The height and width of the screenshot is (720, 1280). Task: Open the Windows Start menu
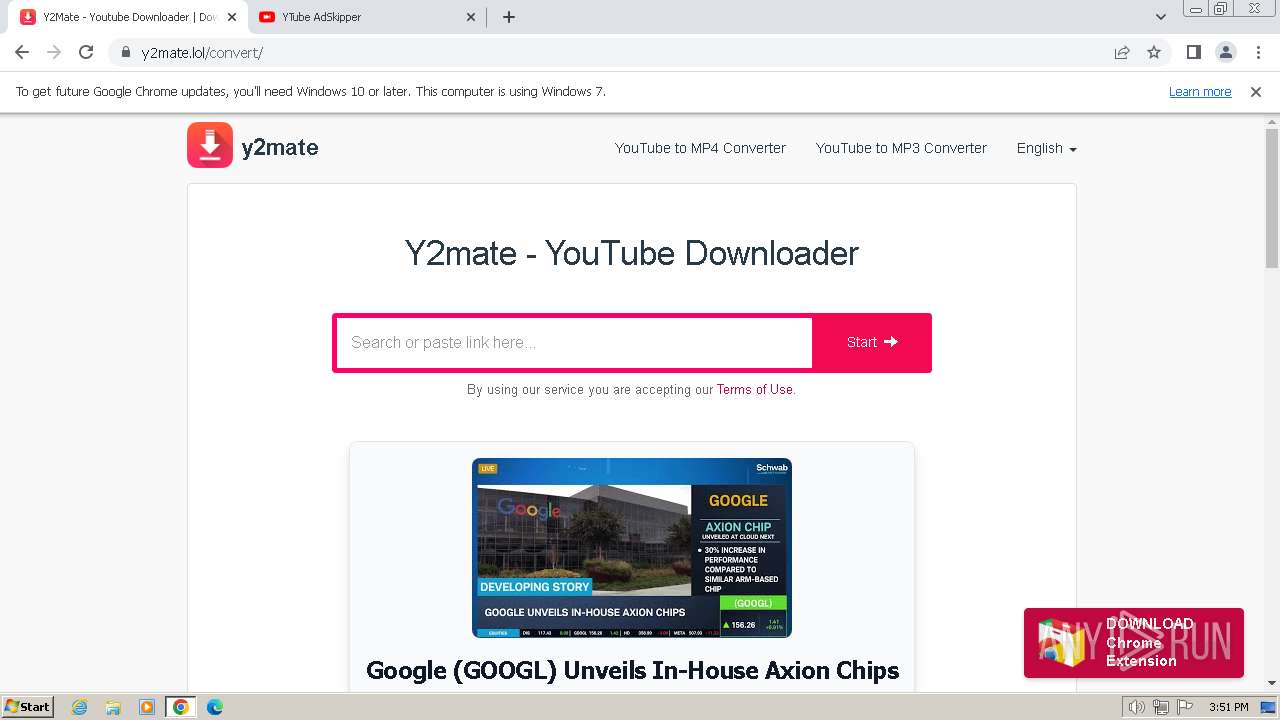(27, 706)
